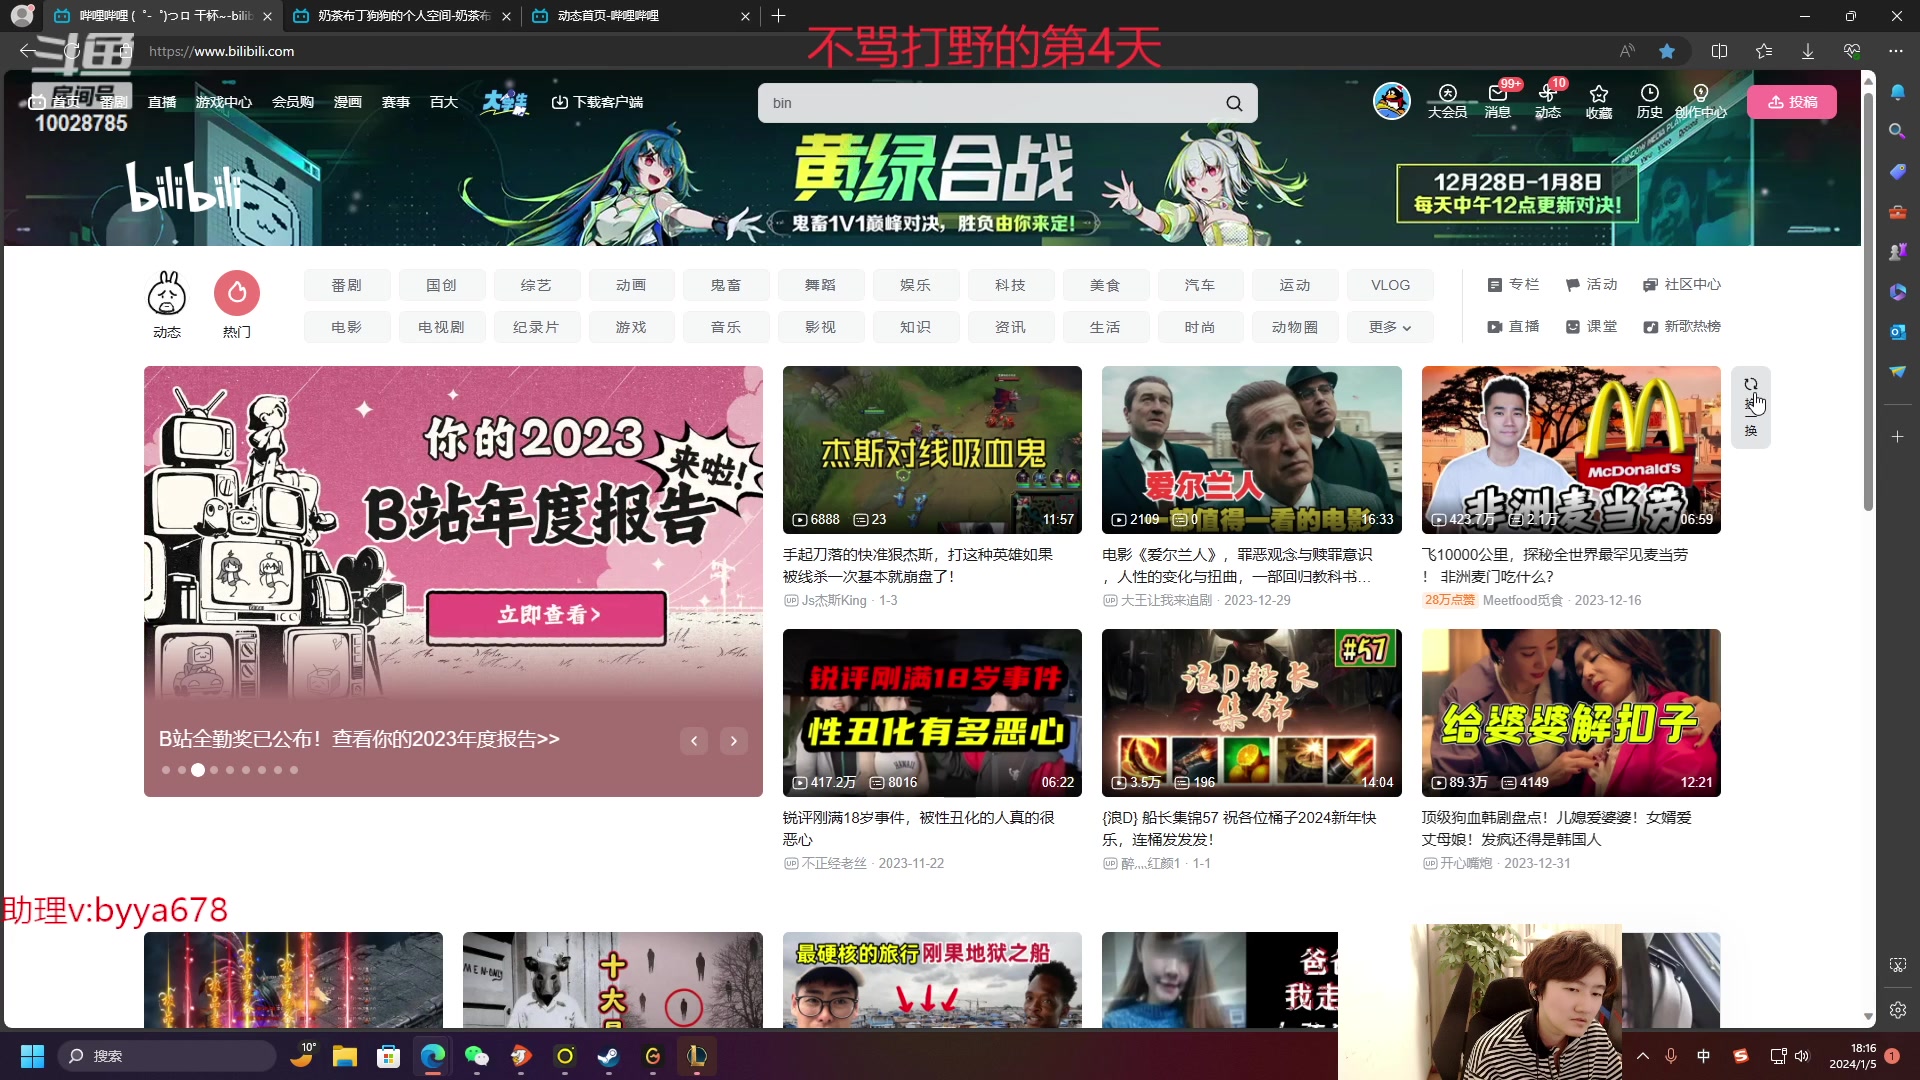Image resolution: width=1920 pixels, height=1080 pixels.
Task: Open WeChat from the taskbar
Action: coord(477,1056)
